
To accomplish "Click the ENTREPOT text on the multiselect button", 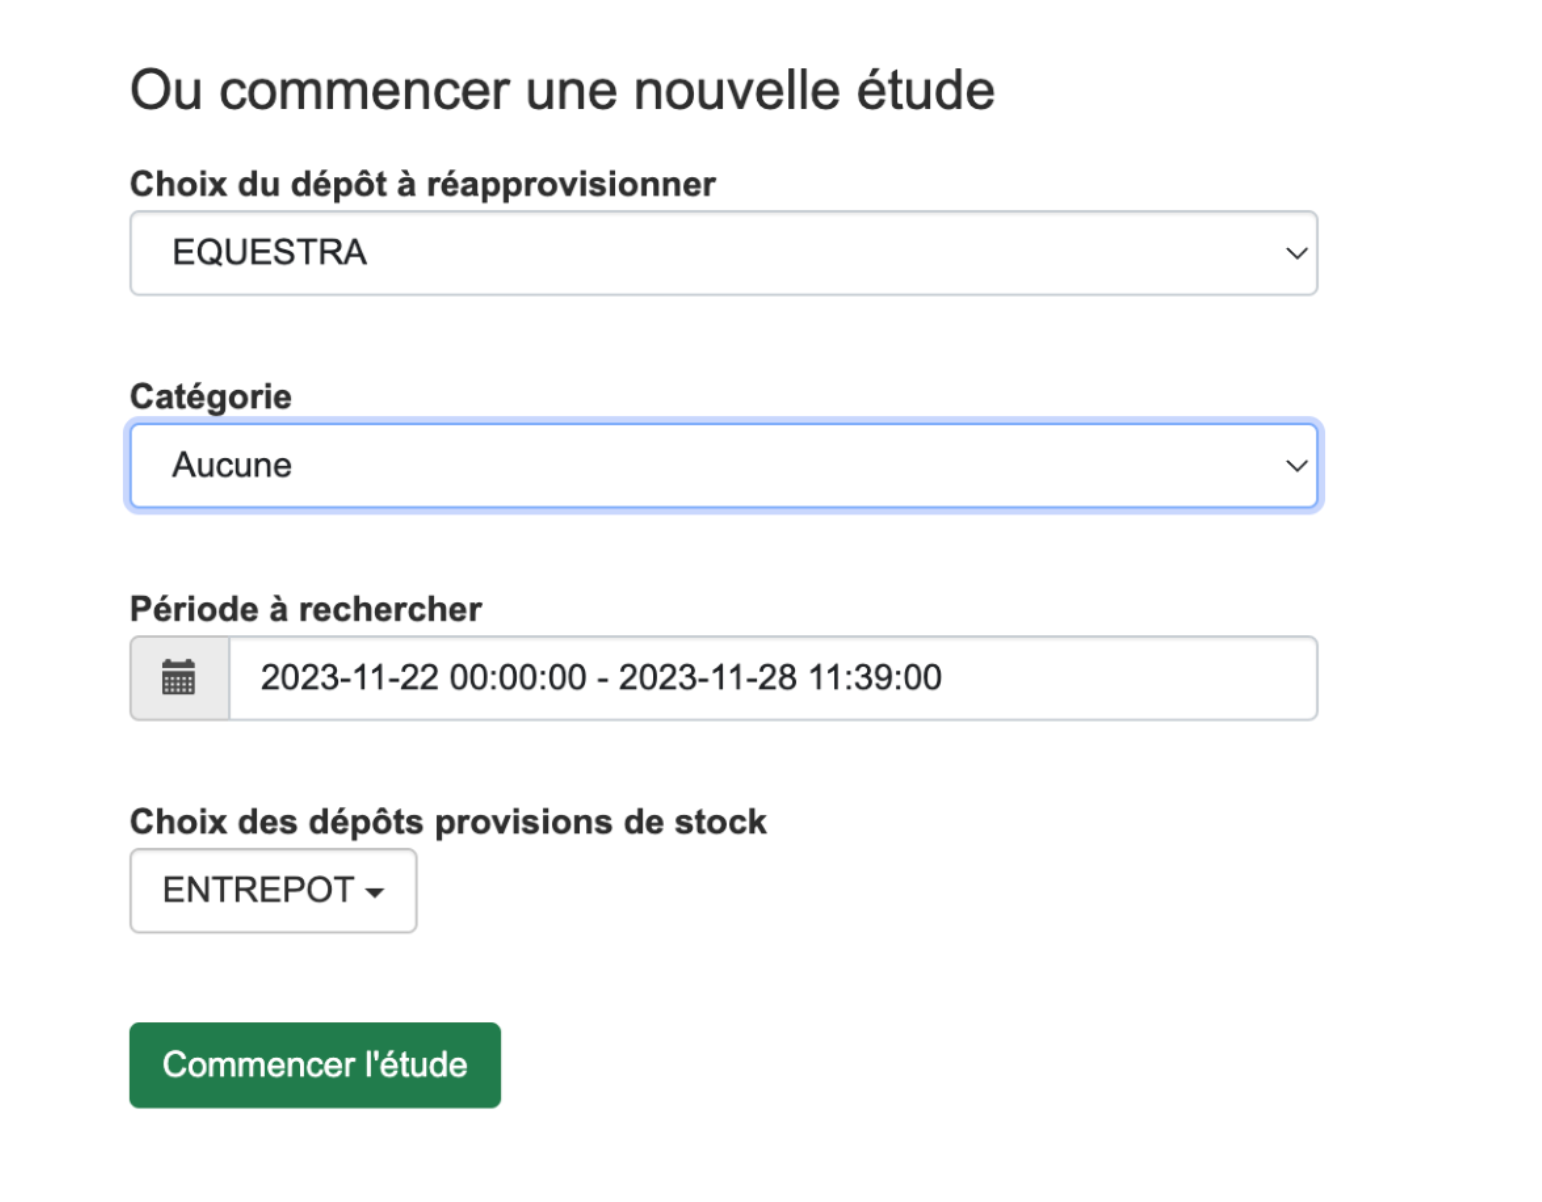I will (258, 890).
